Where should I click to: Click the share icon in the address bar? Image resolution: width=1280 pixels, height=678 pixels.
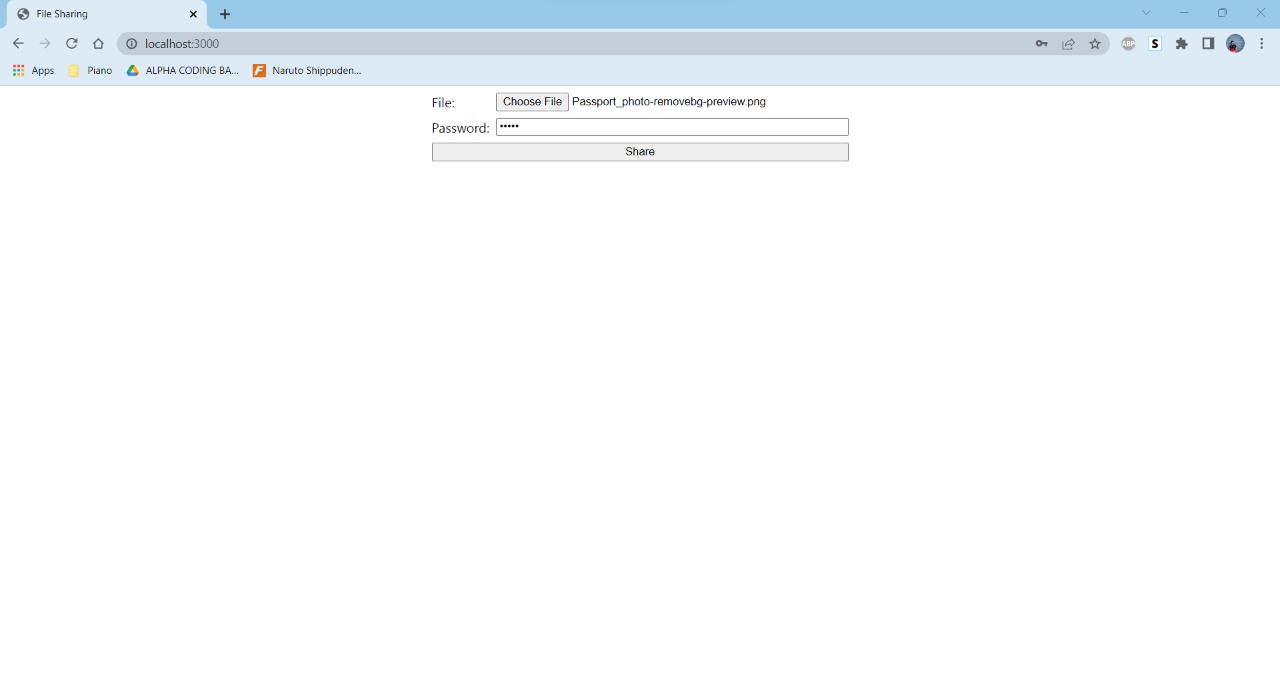click(x=1068, y=43)
